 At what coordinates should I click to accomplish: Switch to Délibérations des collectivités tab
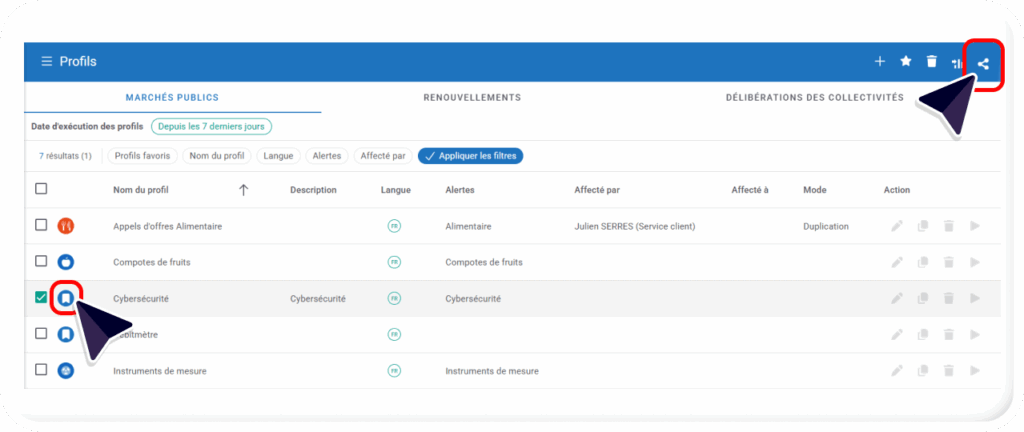814,97
